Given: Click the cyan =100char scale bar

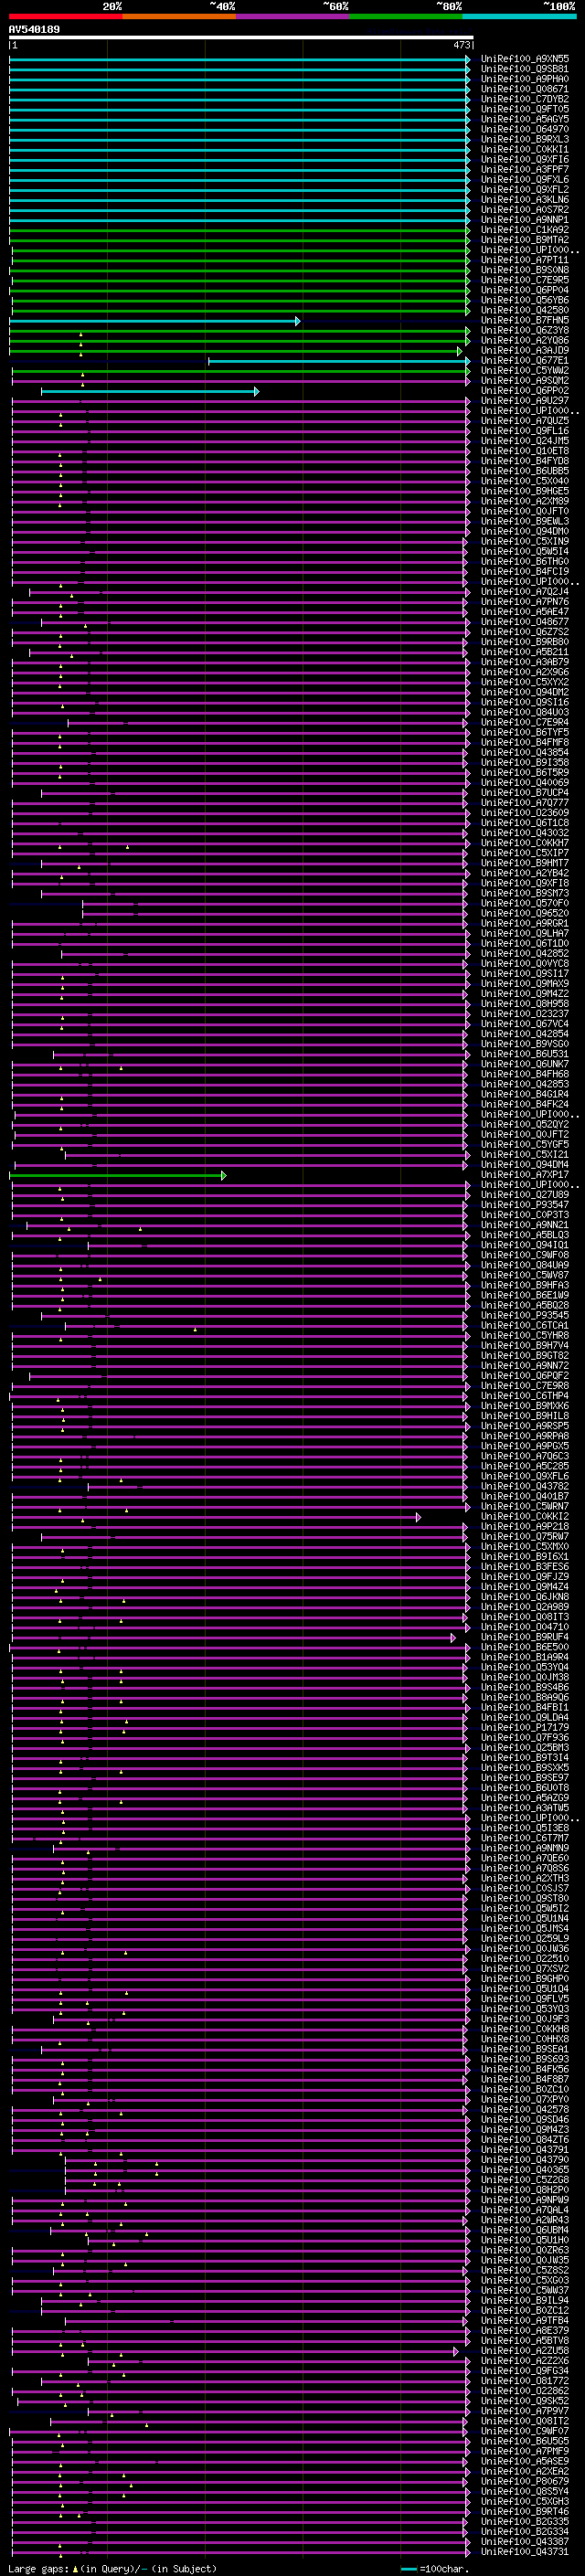Looking at the screenshot, I should tap(408, 2568).
